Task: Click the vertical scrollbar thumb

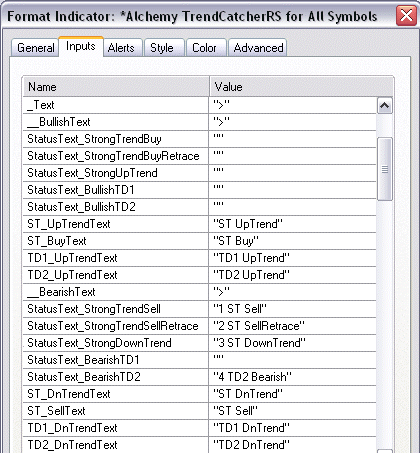Action: point(385,169)
